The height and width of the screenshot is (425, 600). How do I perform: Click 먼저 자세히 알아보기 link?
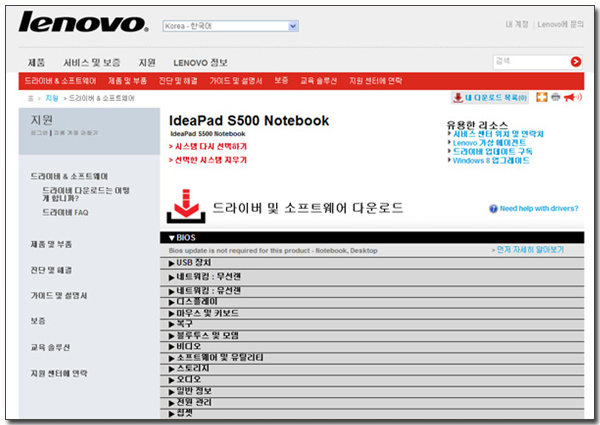pyautogui.click(x=530, y=250)
